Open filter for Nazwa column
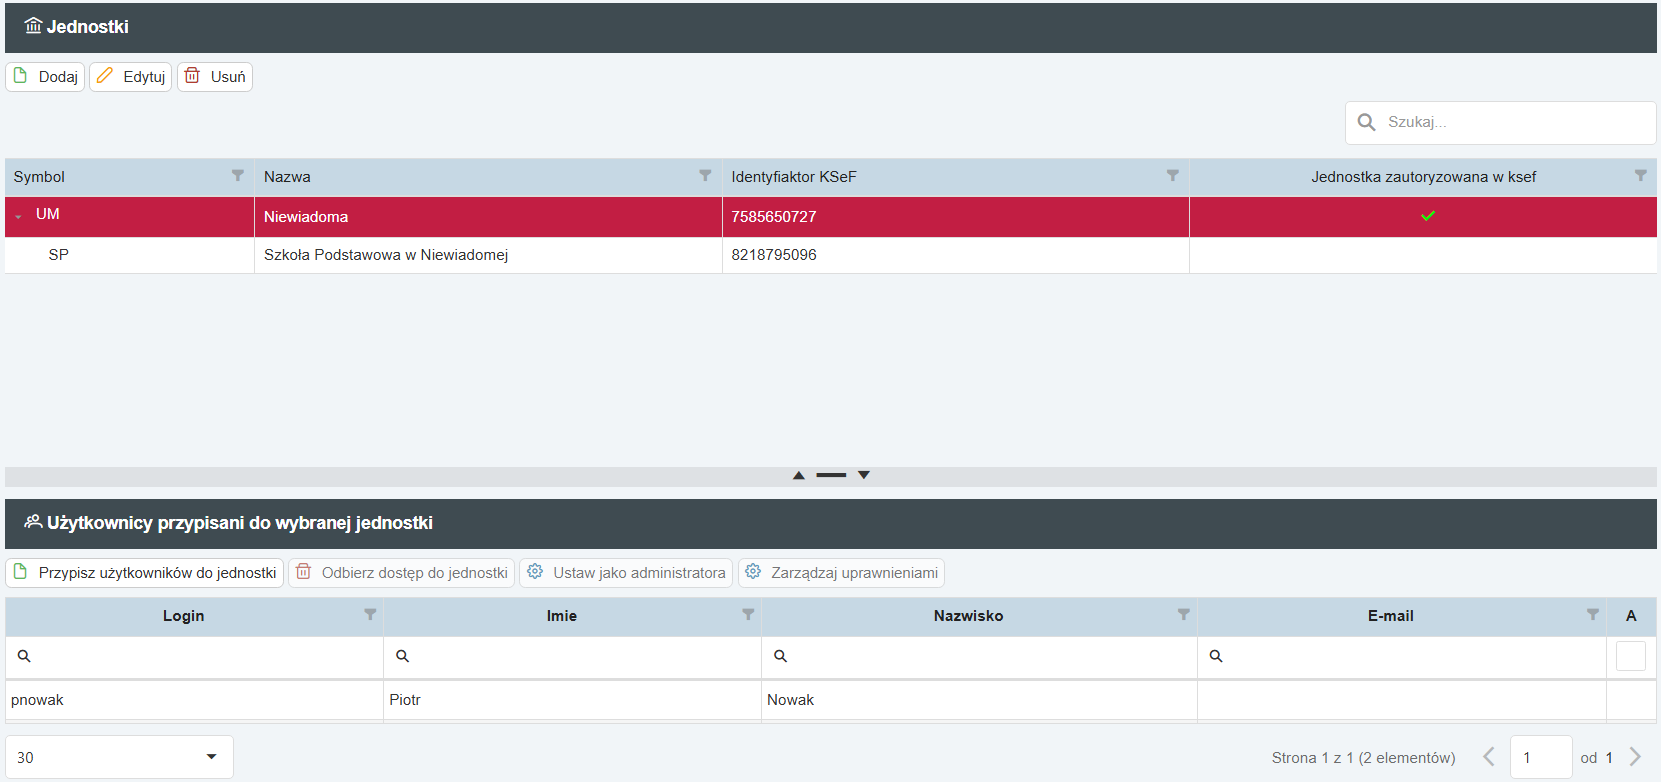Screen dimensions: 1661x782 pyautogui.click(x=705, y=176)
